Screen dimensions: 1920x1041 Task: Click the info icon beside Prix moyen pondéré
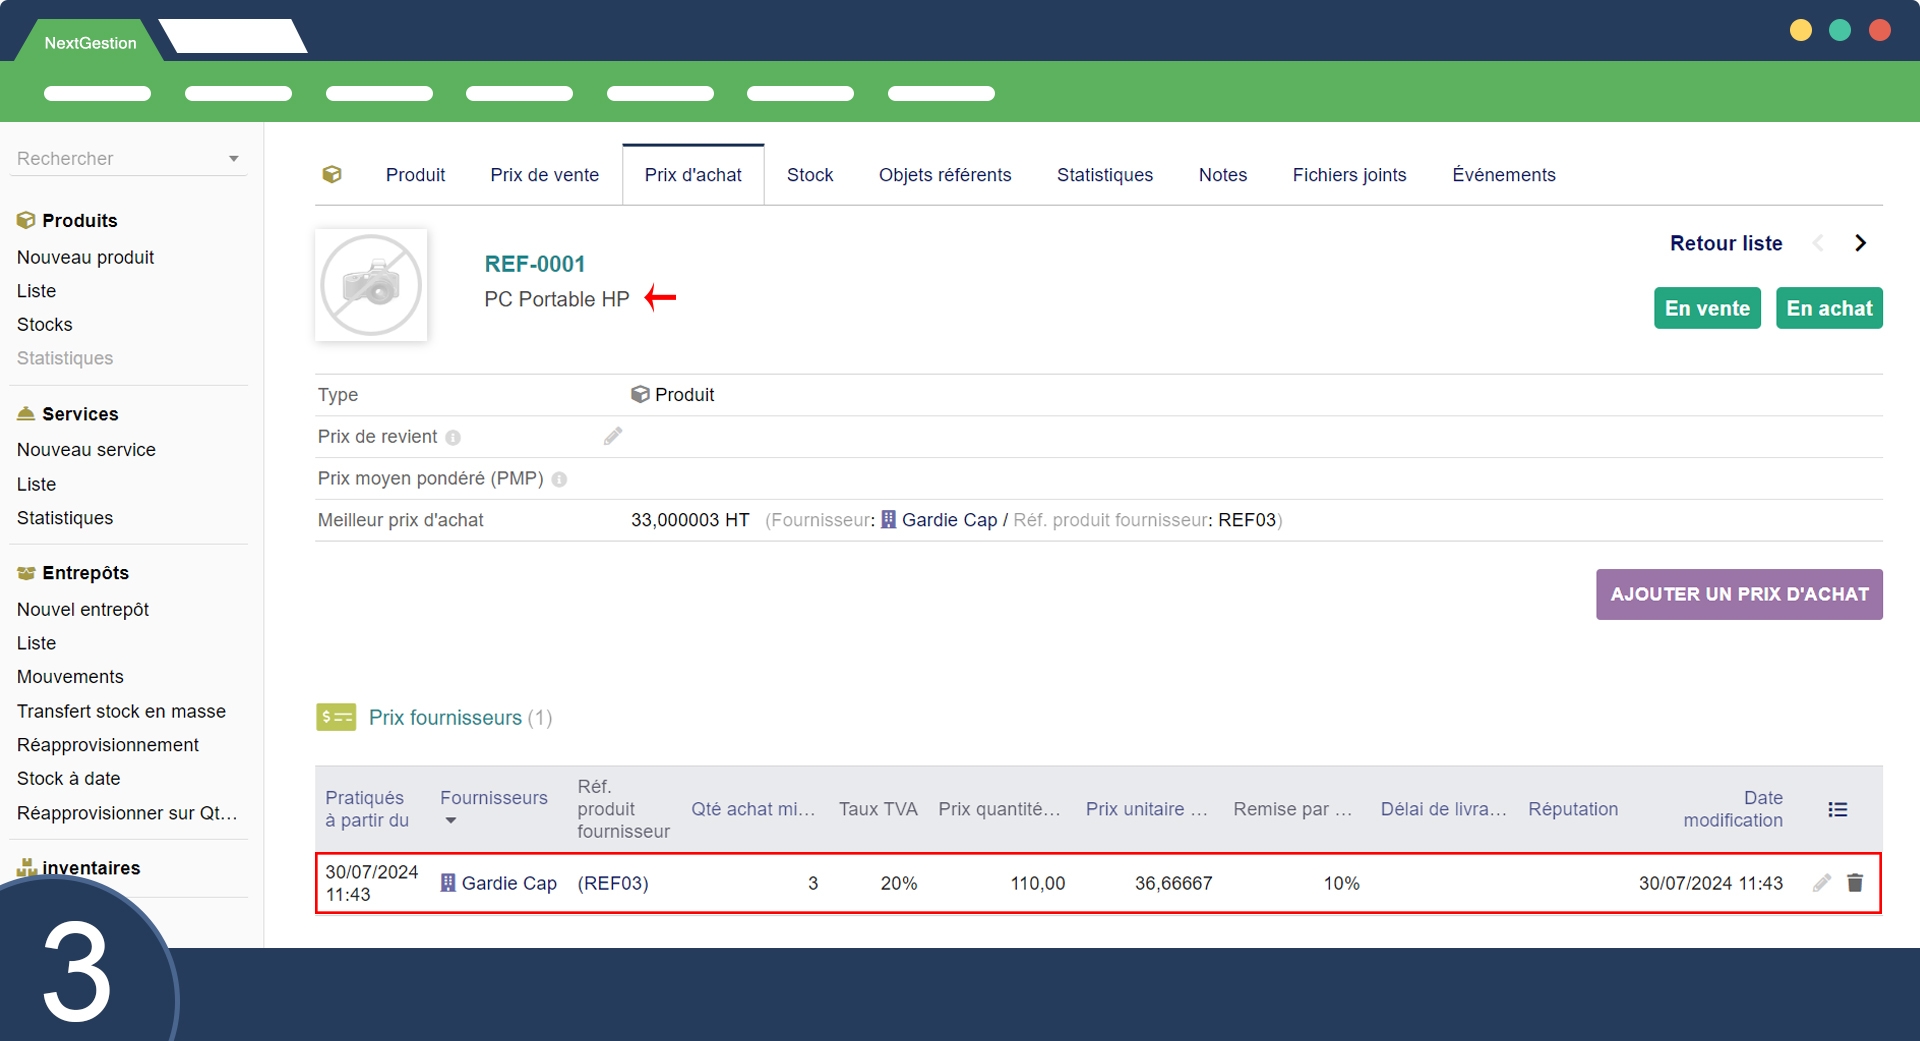[x=559, y=480]
